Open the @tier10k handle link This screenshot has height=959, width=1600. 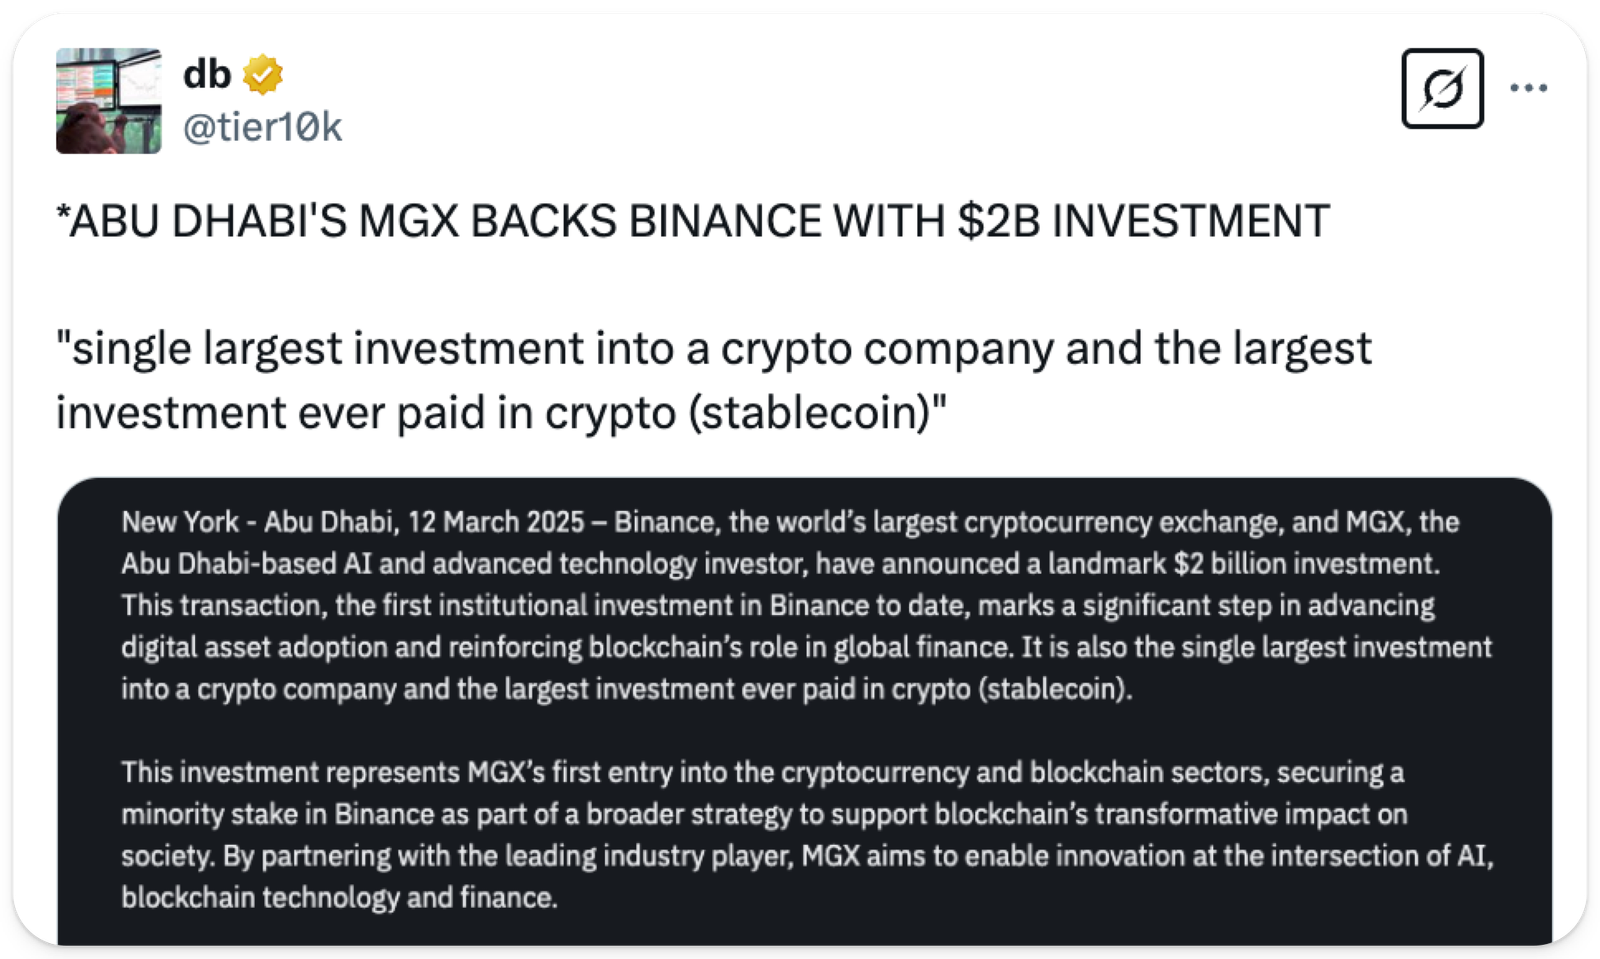262,127
